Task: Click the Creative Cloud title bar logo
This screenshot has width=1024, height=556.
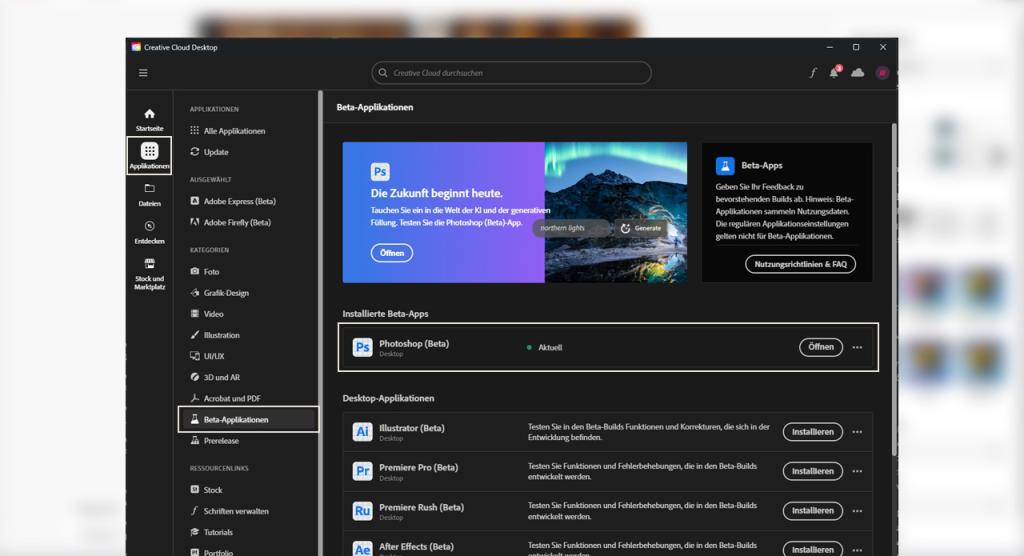Action: coord(136,47)
